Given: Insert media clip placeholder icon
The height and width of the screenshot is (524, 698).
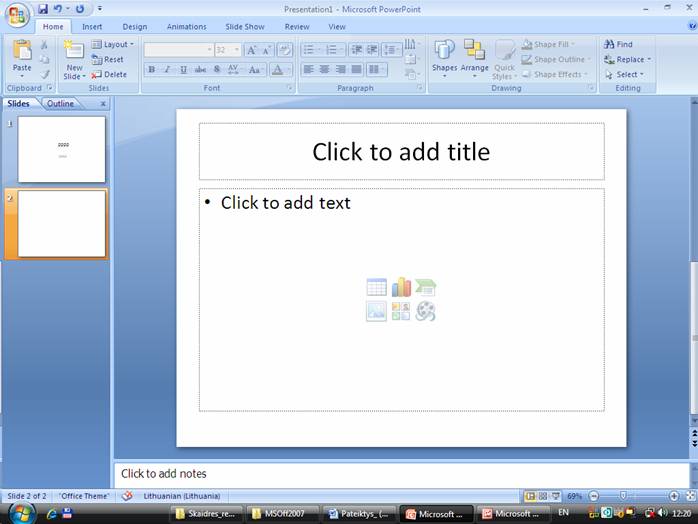Looking at the screenshot, I should pos(426,311).
